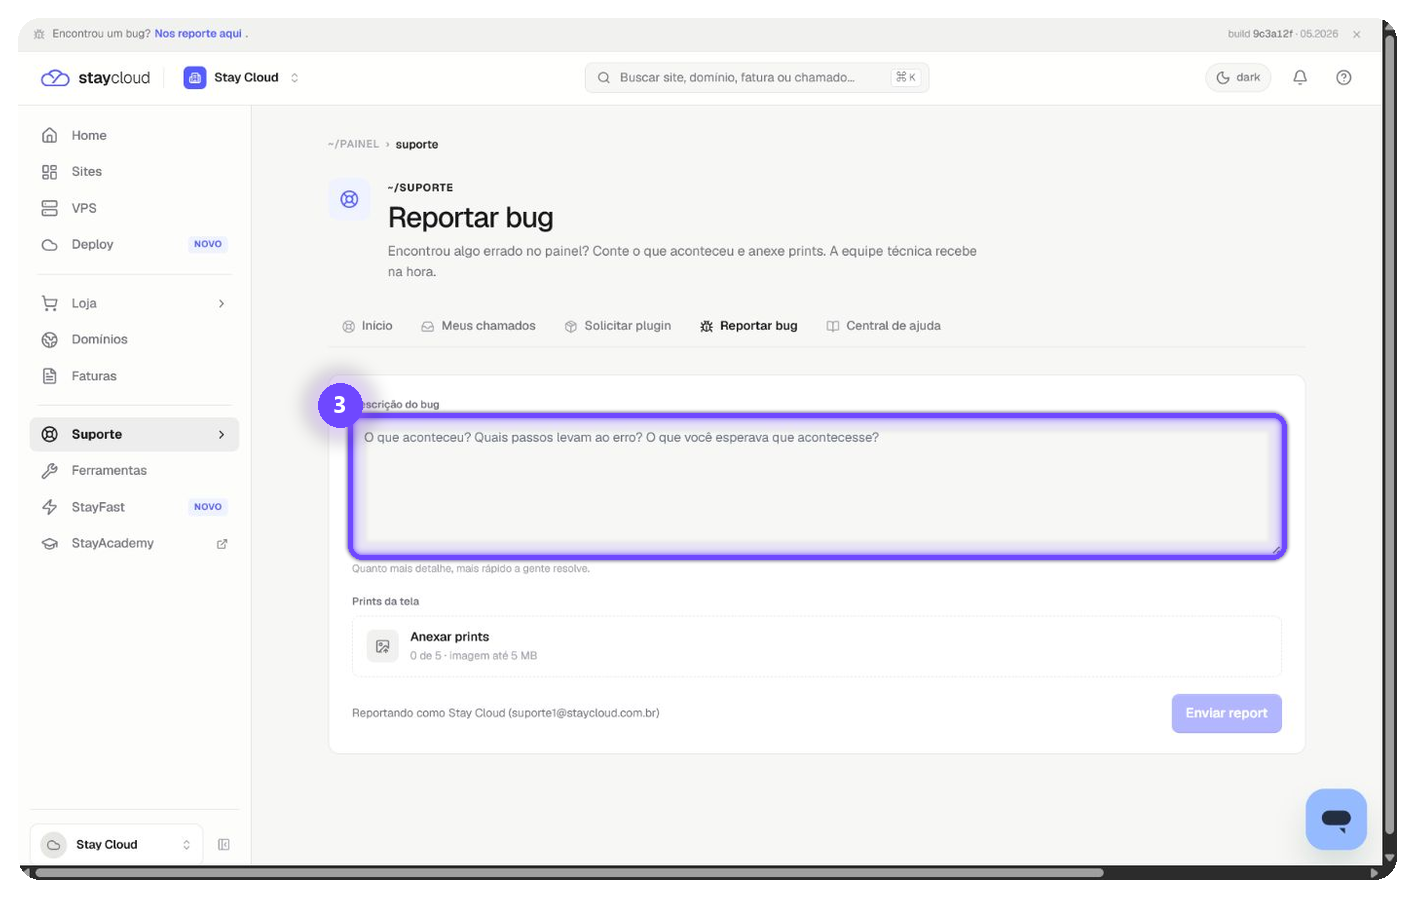Follow the 'Nos reporte aqui' link
This screenshot has width=1415, height=898.
(x=198, y=34)
